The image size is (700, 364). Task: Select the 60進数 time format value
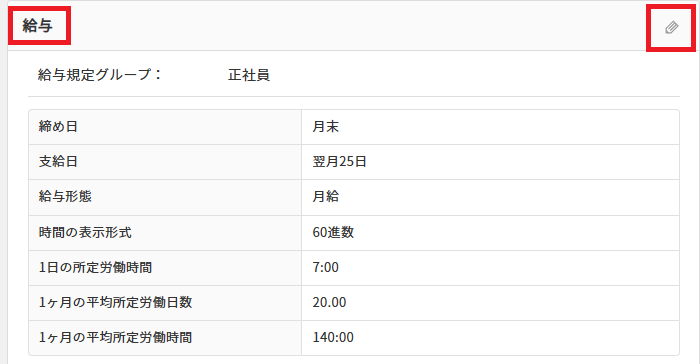click(x=333, y=232)
